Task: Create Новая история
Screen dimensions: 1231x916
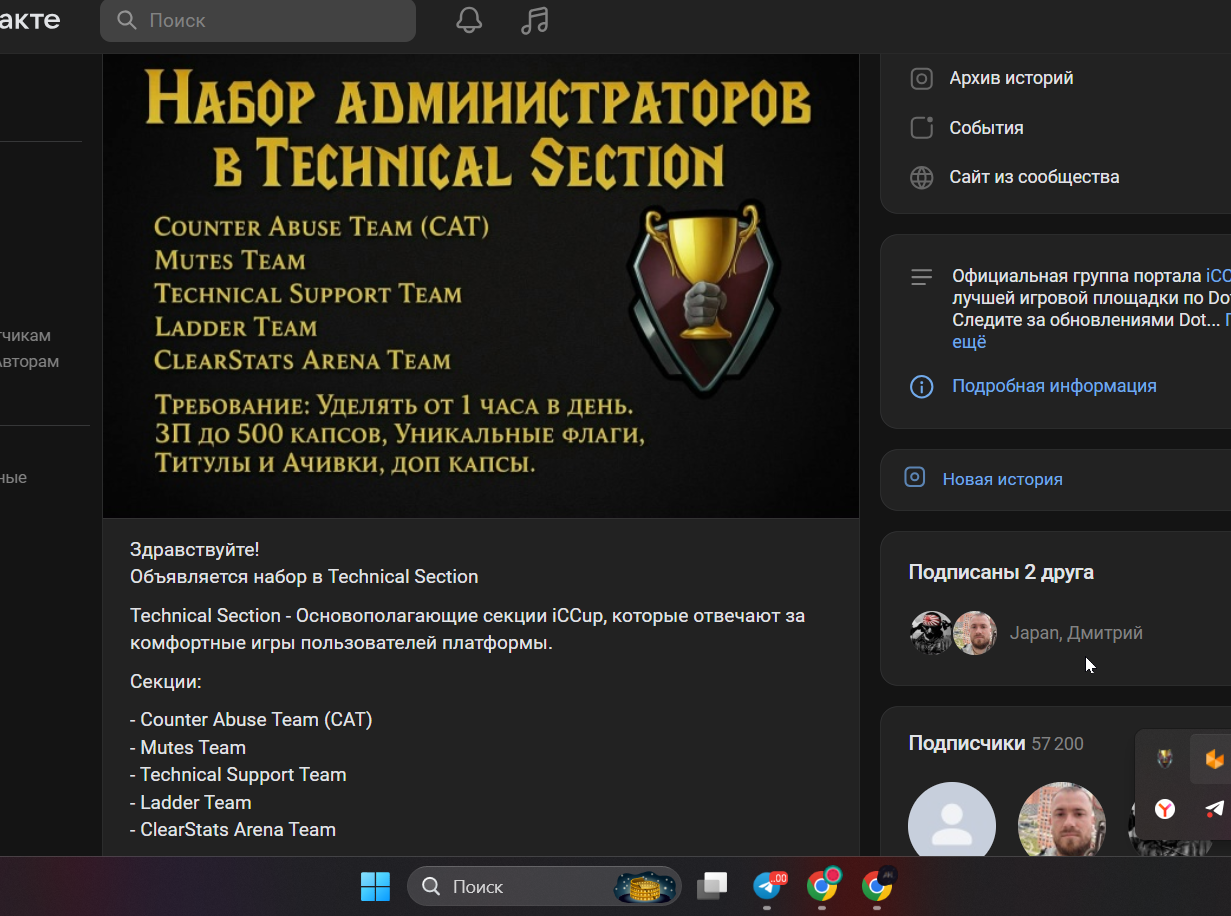Action: [1002, 479]
